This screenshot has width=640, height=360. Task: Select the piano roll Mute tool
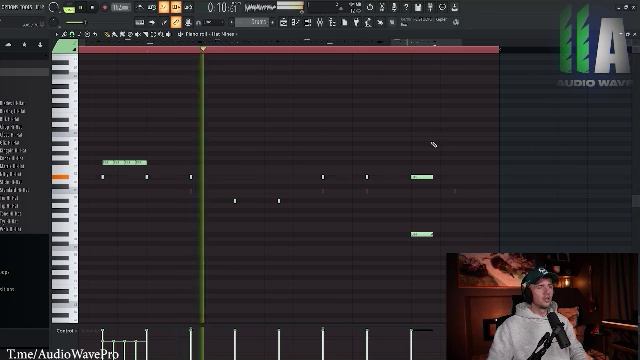click(x=138, y=35)
